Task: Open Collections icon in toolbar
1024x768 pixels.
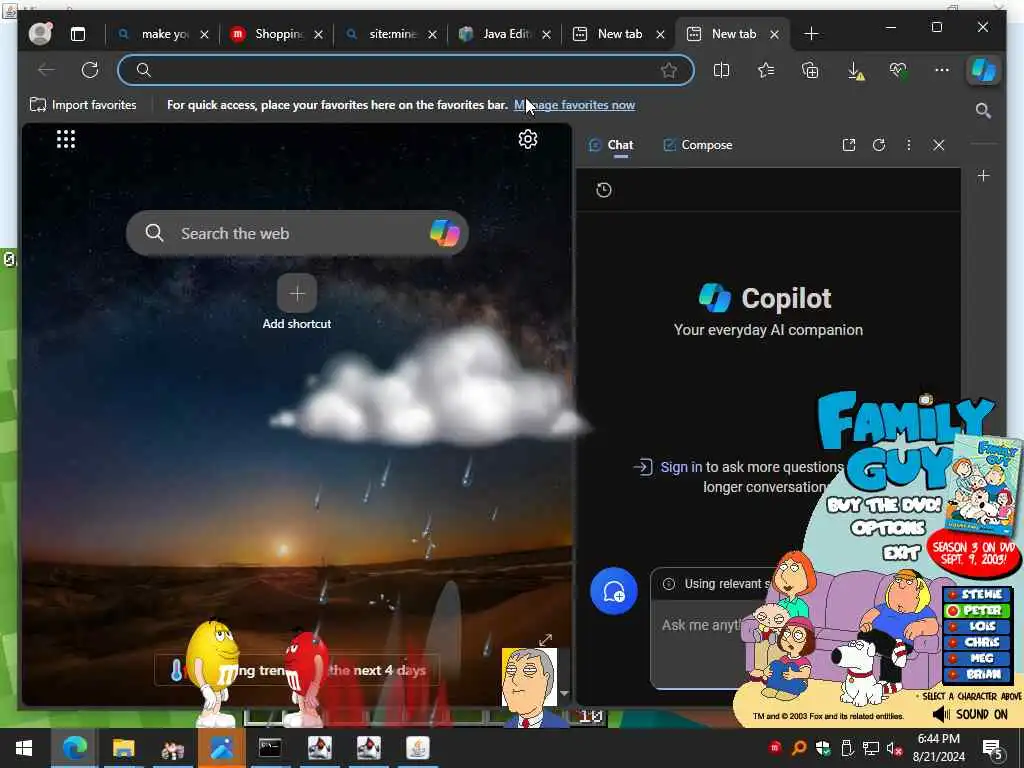Action: point(810,70)
